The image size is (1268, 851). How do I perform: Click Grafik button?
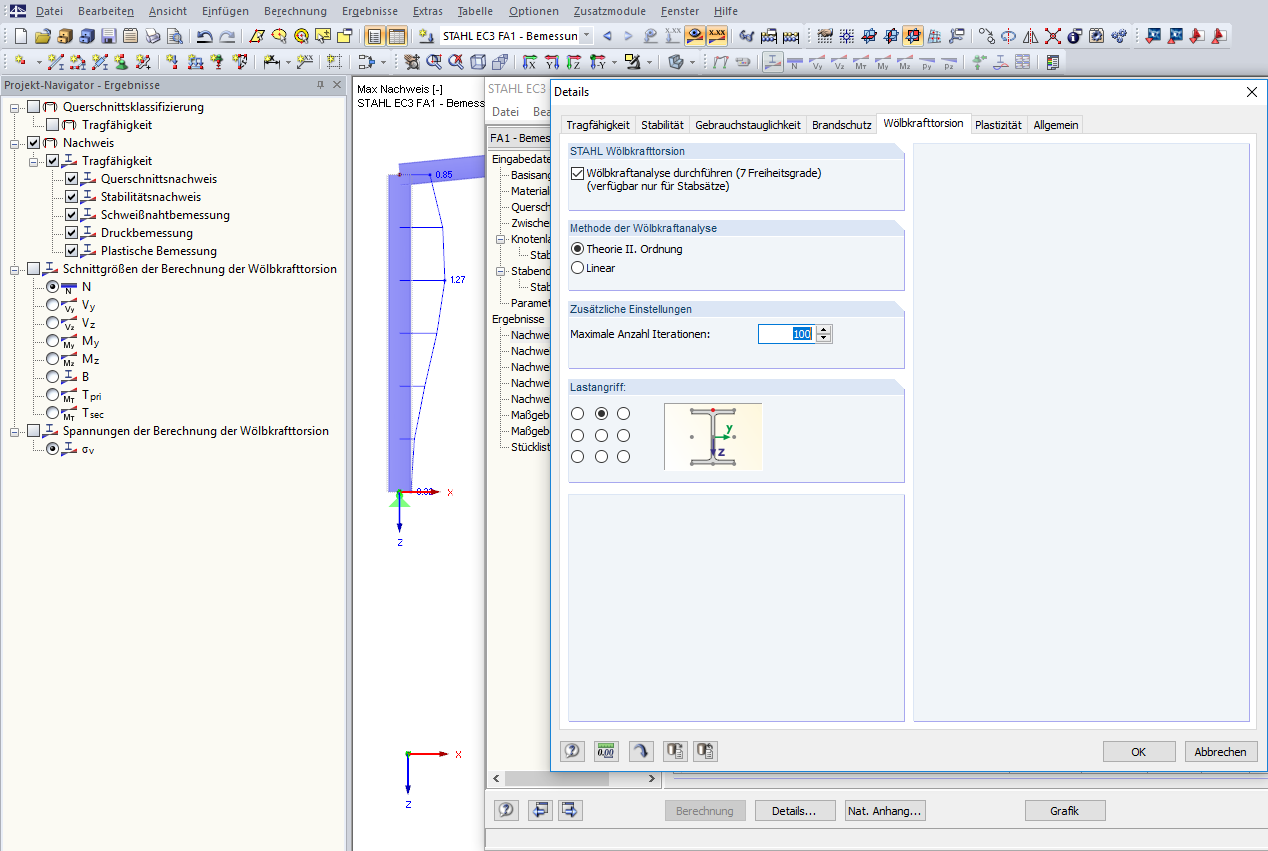(1065, 811)
